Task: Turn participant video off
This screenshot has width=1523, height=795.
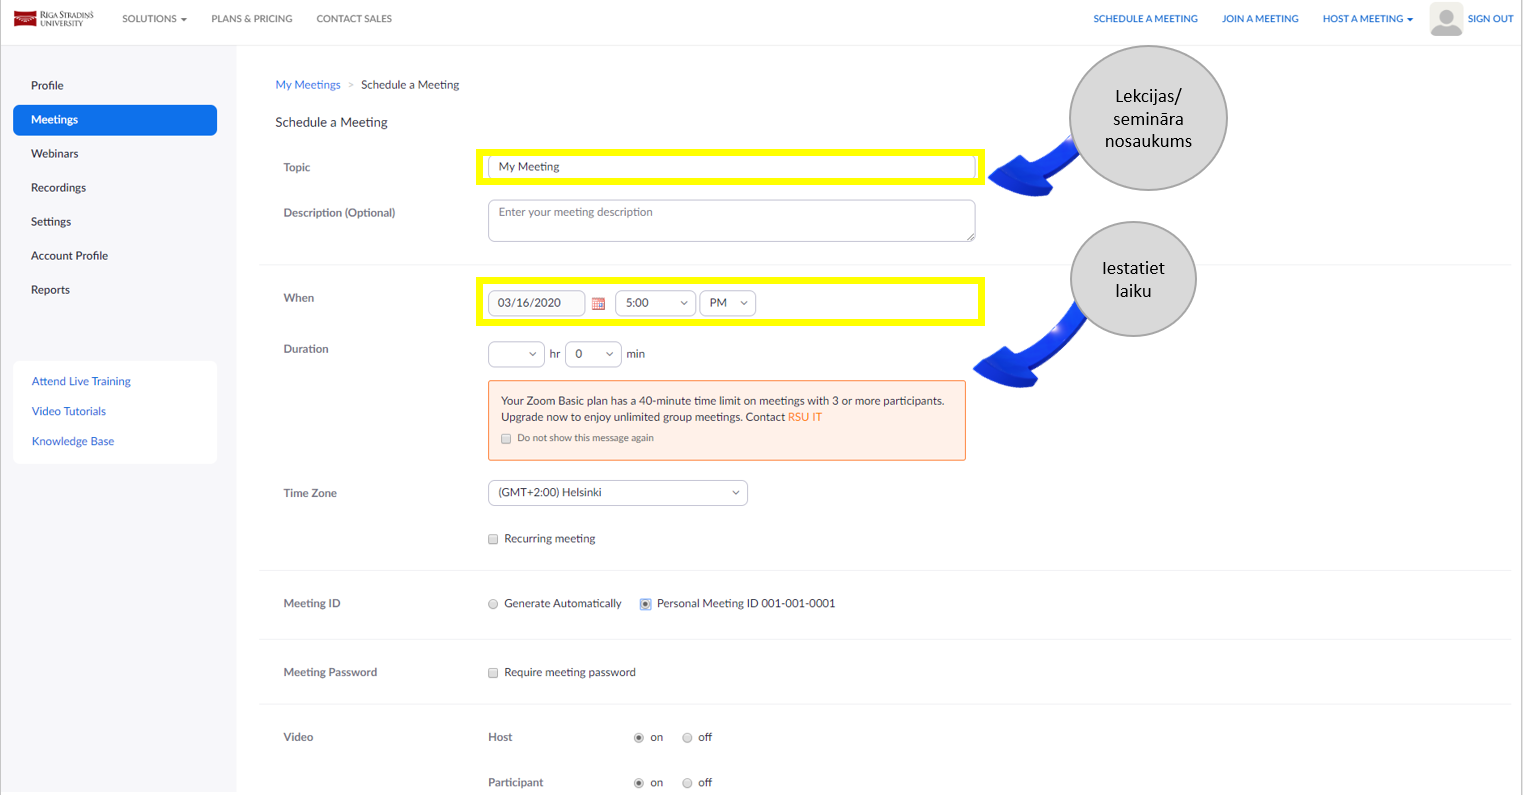Action: pos(687,783)
